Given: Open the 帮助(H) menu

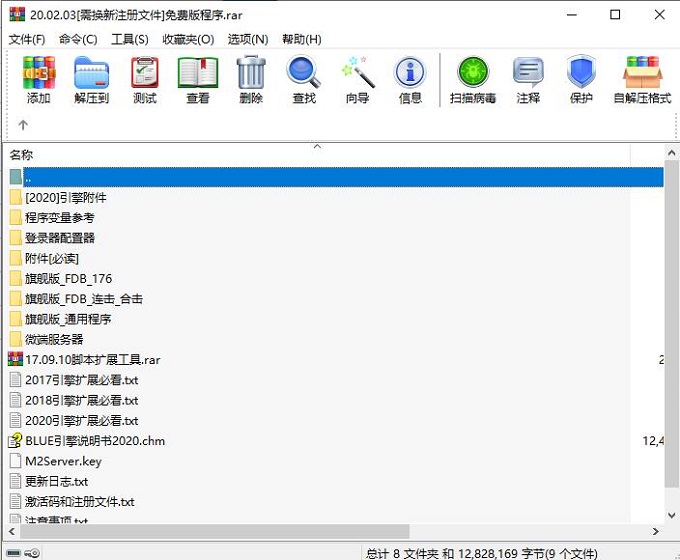Looking at the screenshot, I should tap(302, 39).
